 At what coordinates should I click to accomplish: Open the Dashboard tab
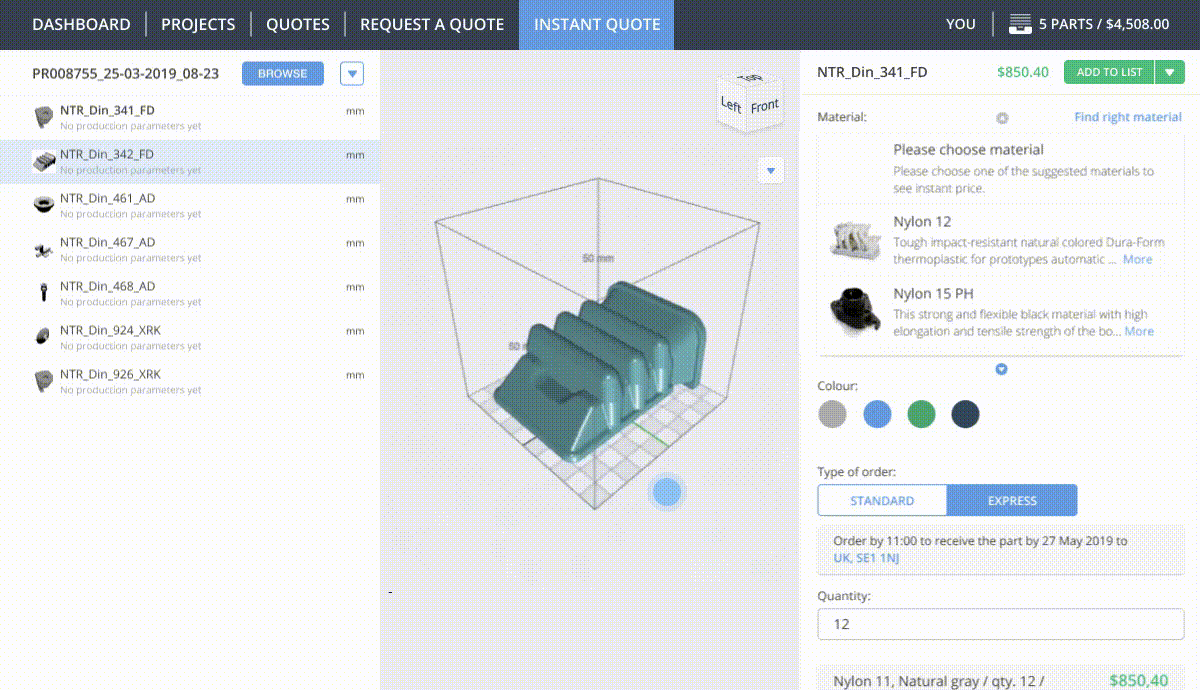pos(81,24)
